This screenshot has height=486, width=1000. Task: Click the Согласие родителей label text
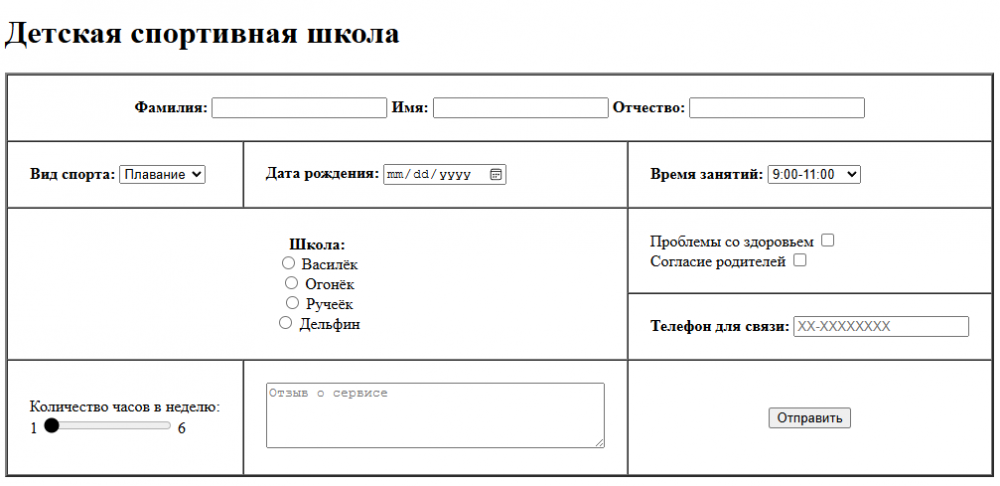tap(718, 261)
